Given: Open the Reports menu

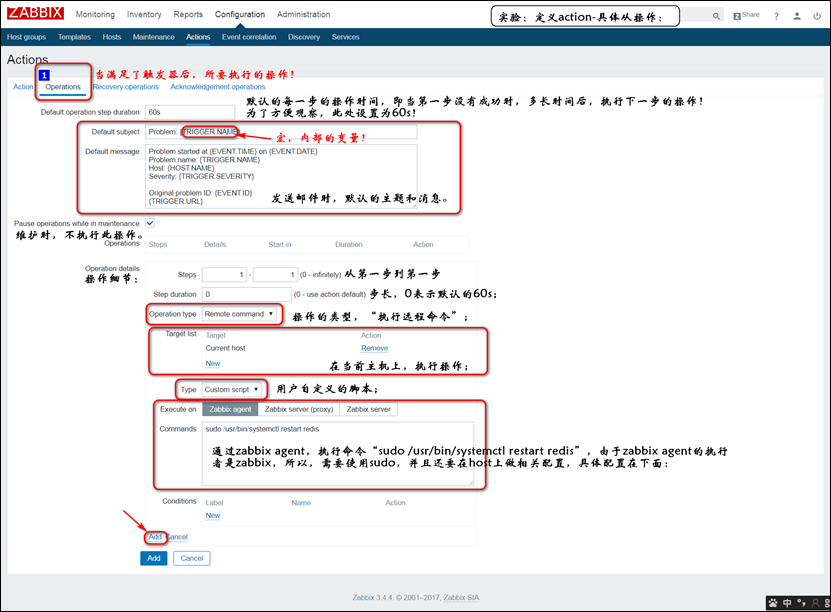Looking at the screenshot, I should click(188, 14).
